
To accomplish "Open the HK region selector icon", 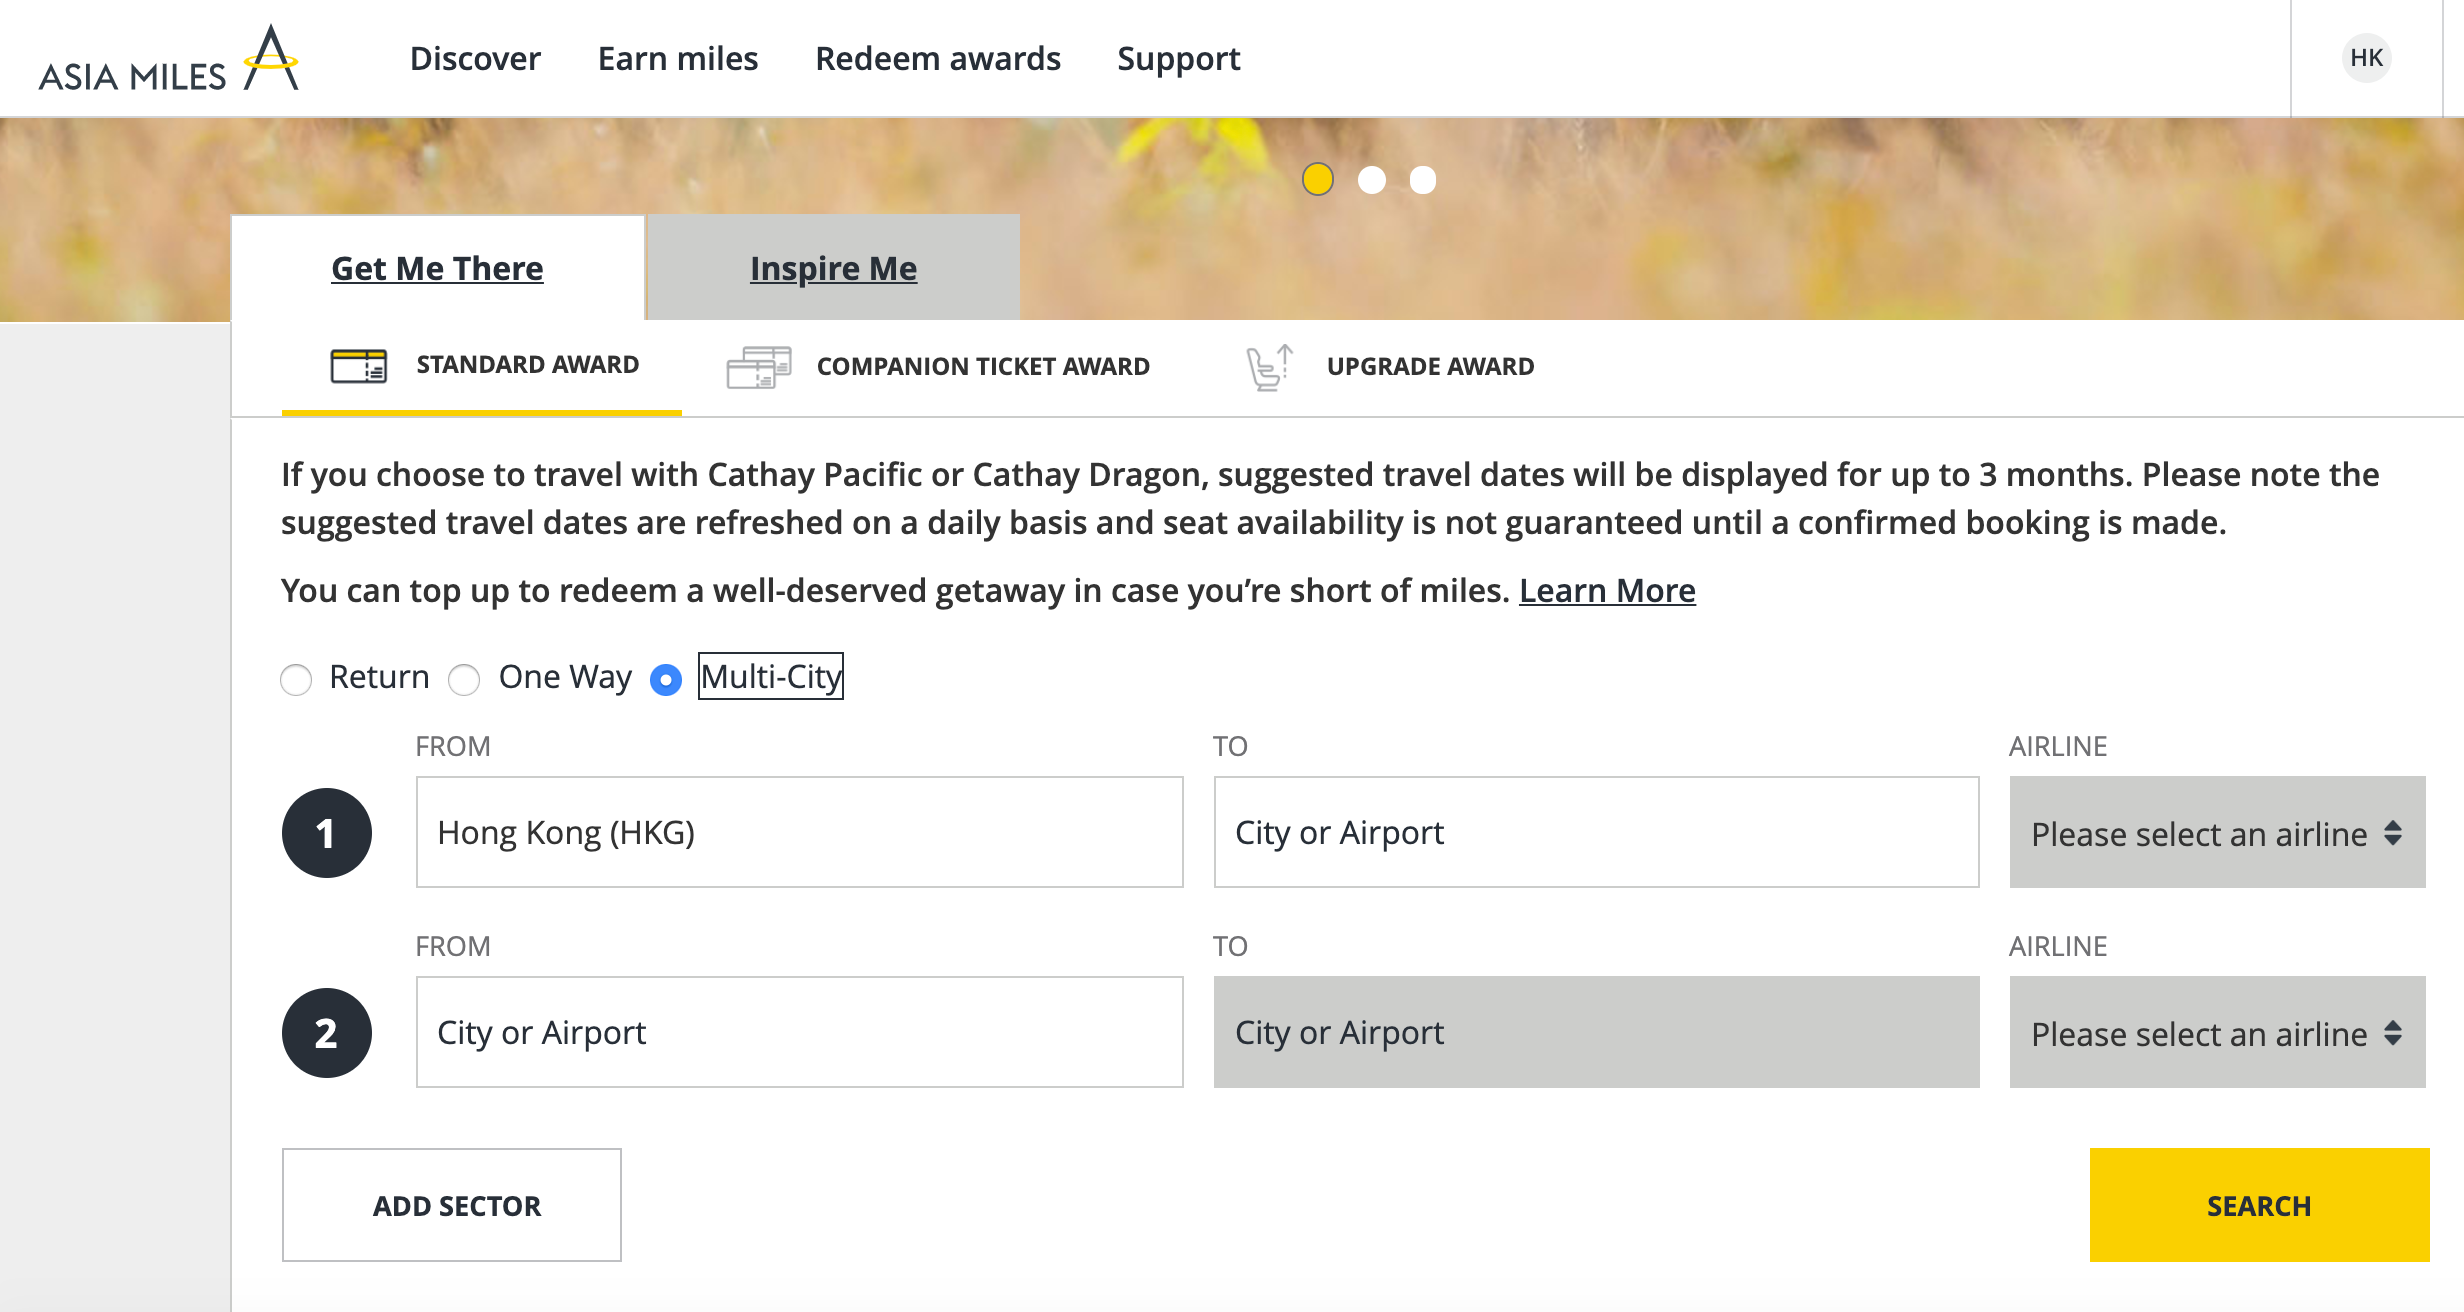I will pyautogui.click(x=2366, y=58).
